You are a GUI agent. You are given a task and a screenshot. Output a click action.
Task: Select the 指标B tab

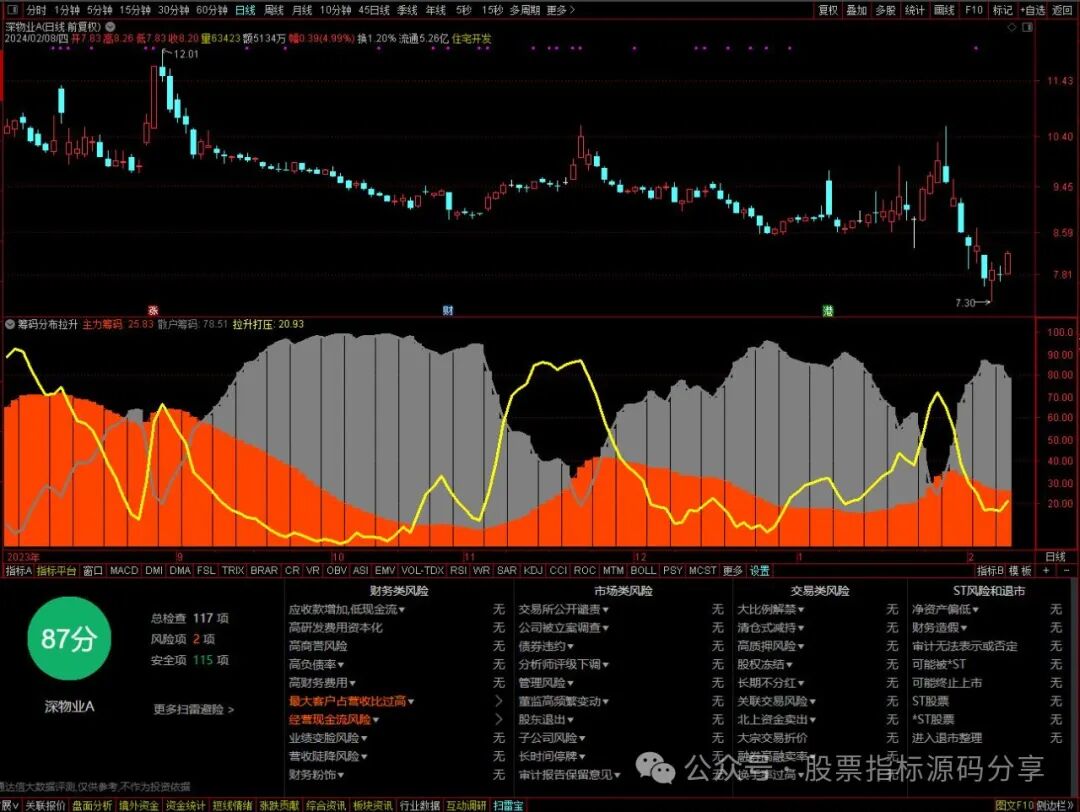click(x=989, y=570)
